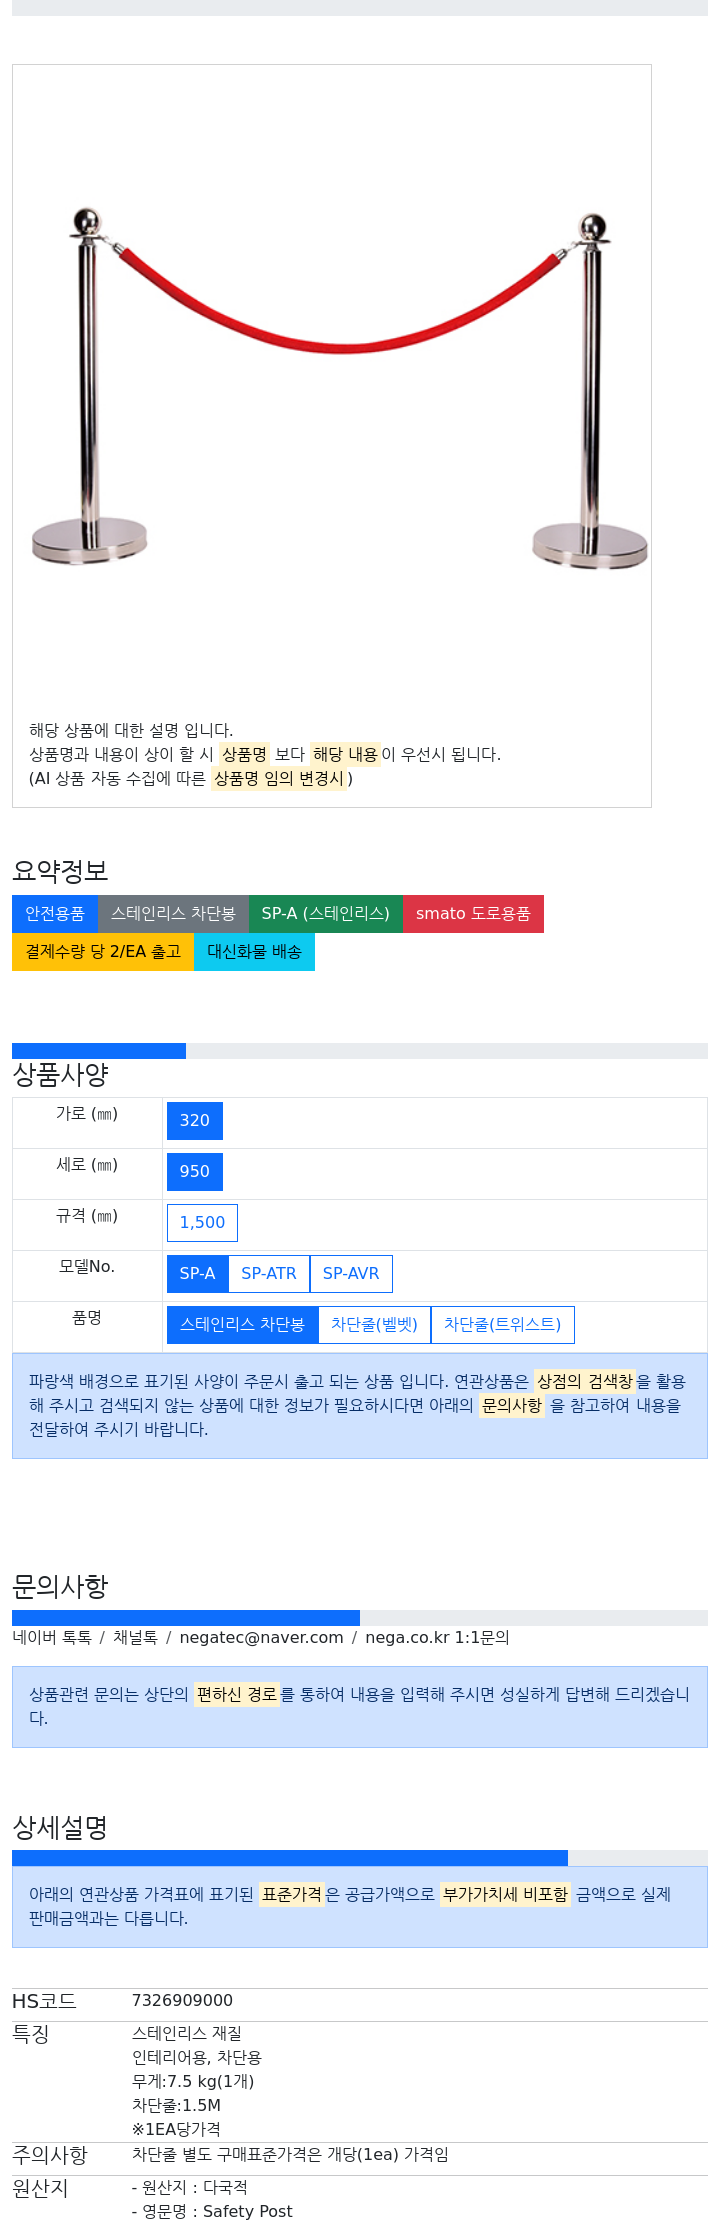The image size is (720, 2224).
Task: Select the 안전용품 tag
Action: [x=55, y=914]
